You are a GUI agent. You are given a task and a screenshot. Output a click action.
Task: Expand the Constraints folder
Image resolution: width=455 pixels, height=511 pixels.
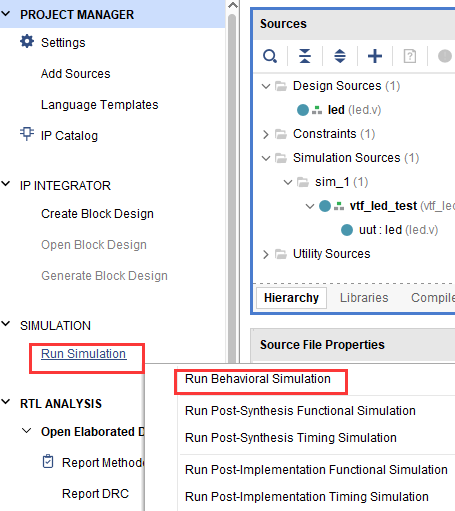(x=266, y=134)
